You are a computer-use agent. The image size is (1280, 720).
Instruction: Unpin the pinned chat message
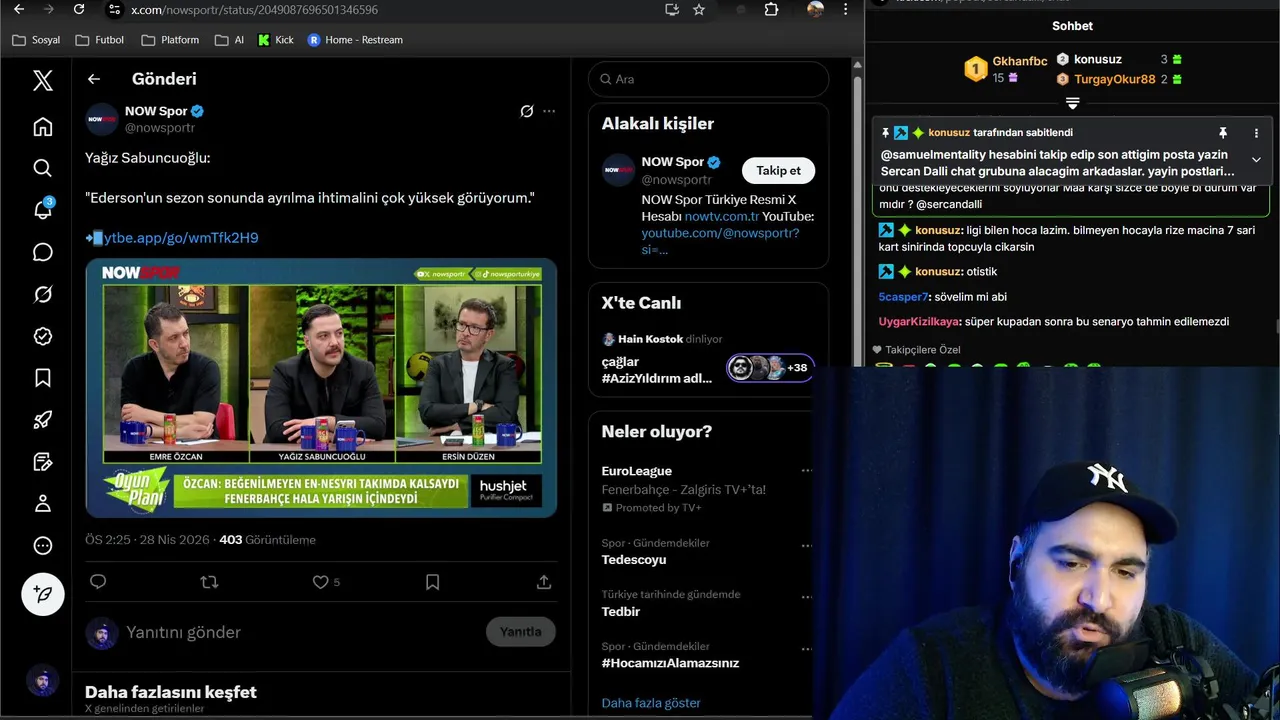[1222, 132]
